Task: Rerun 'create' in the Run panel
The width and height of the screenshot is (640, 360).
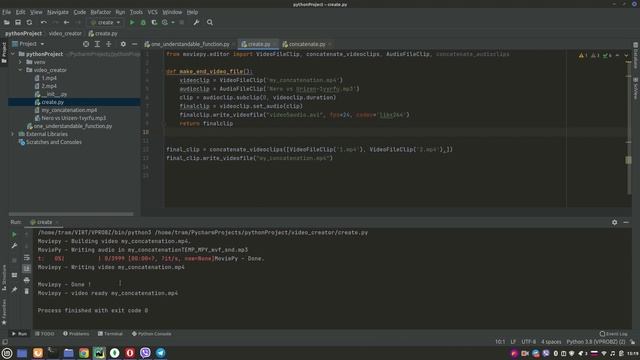Action: [x=14, y=234]
